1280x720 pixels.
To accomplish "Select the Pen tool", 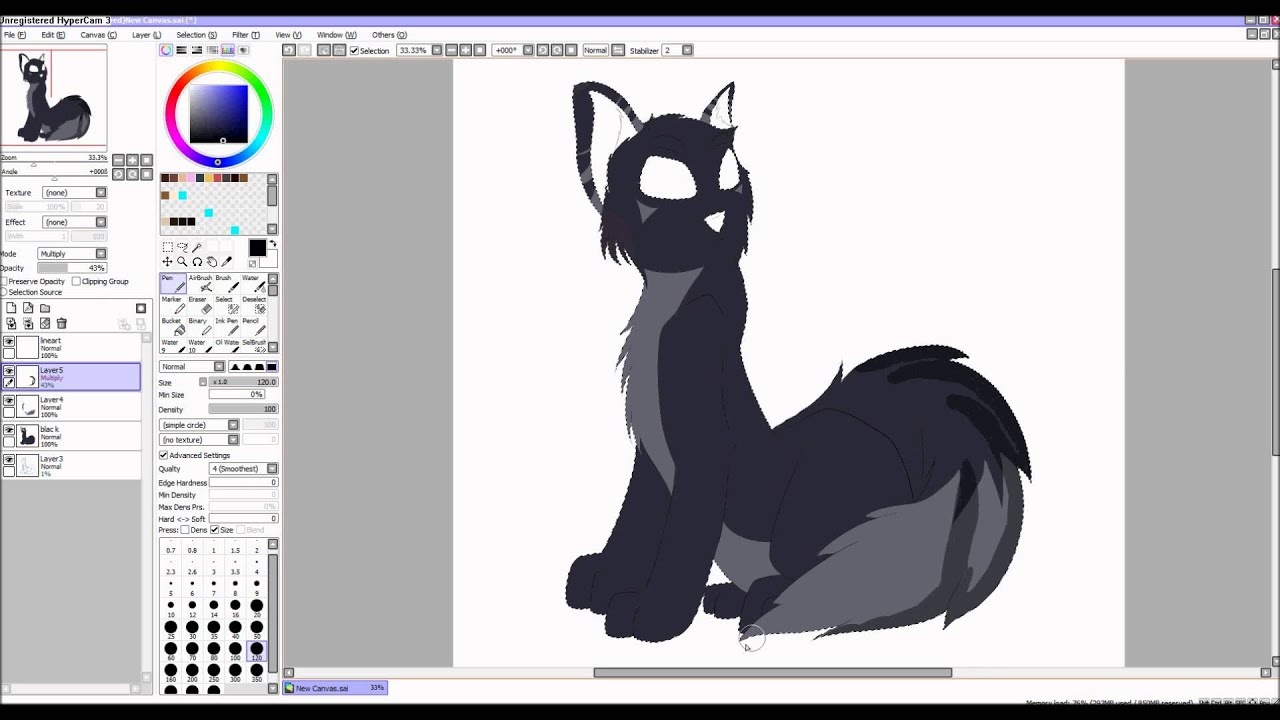I will (x=172, y=283).
